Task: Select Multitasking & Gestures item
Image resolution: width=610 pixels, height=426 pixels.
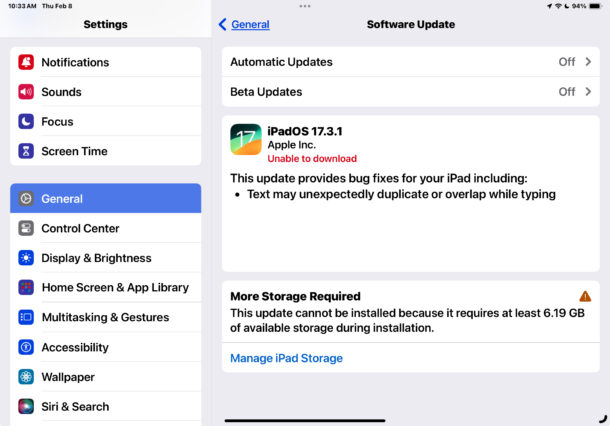Action: pos(105,317)
